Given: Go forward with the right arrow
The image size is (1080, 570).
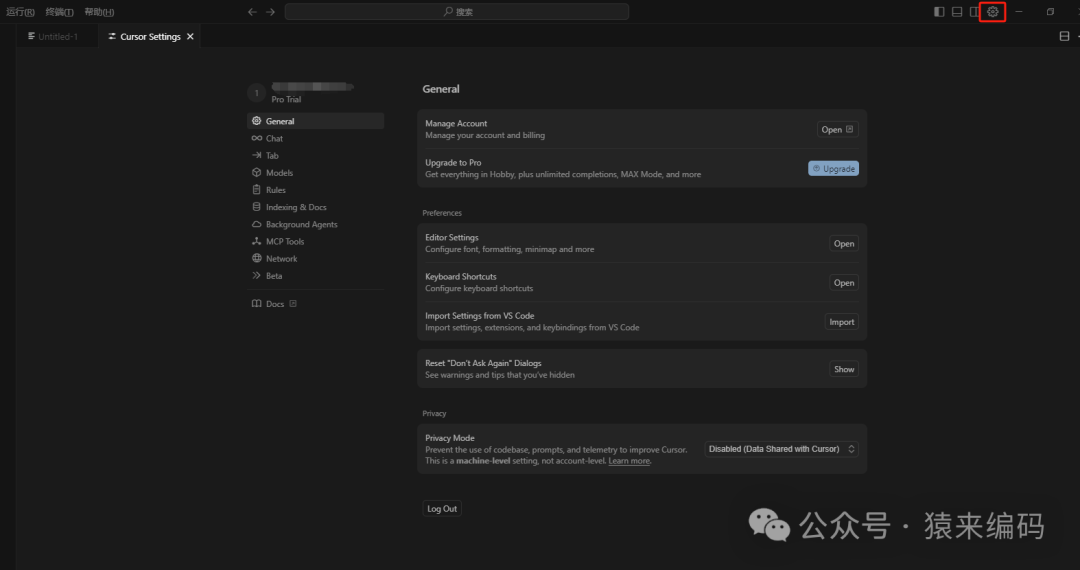Looking at the screenshot, I should pos(270,12).
